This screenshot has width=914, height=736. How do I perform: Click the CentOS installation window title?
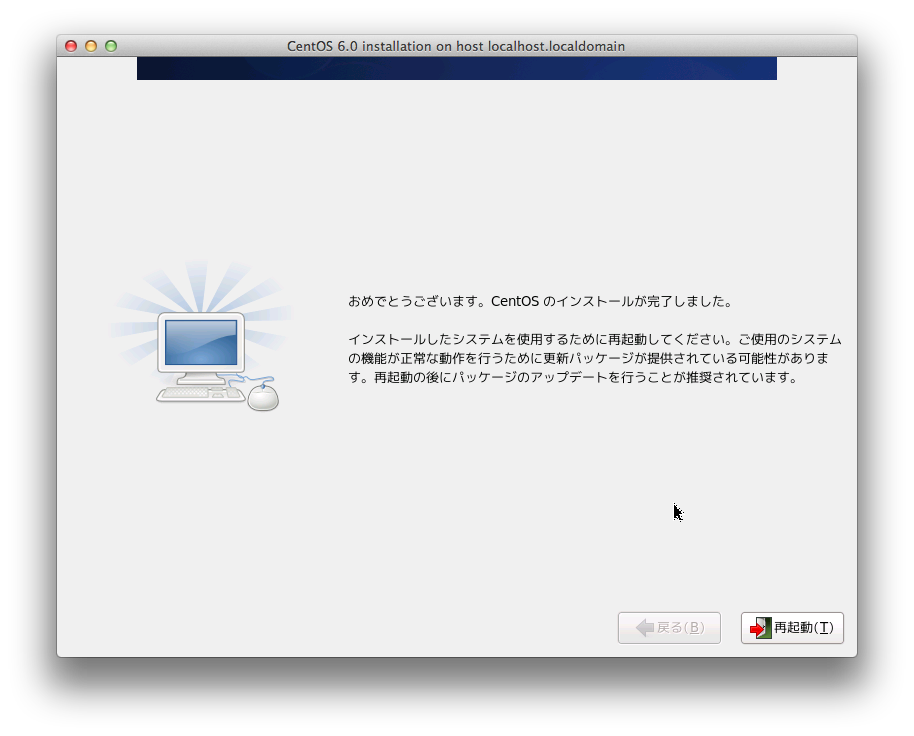[x=456, y=46]
